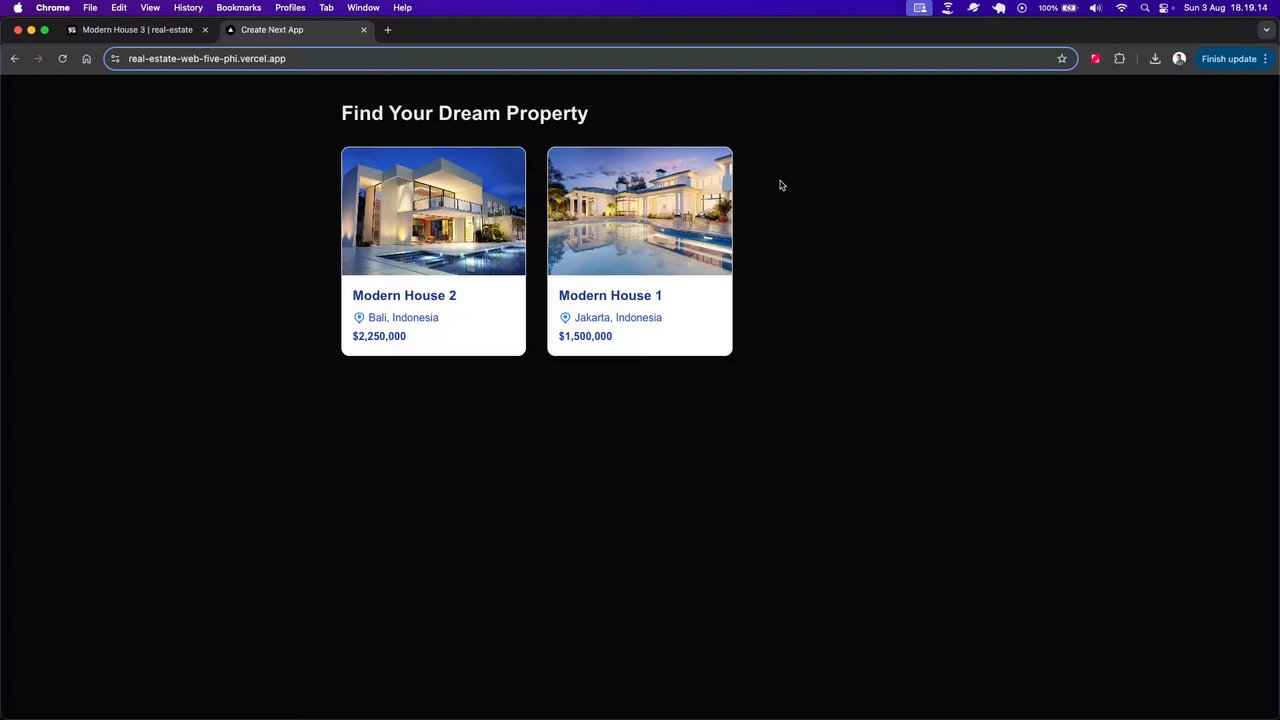The image size is (1280, 720).
Task: Open the browser home page icon
Action: click(86, 59)
